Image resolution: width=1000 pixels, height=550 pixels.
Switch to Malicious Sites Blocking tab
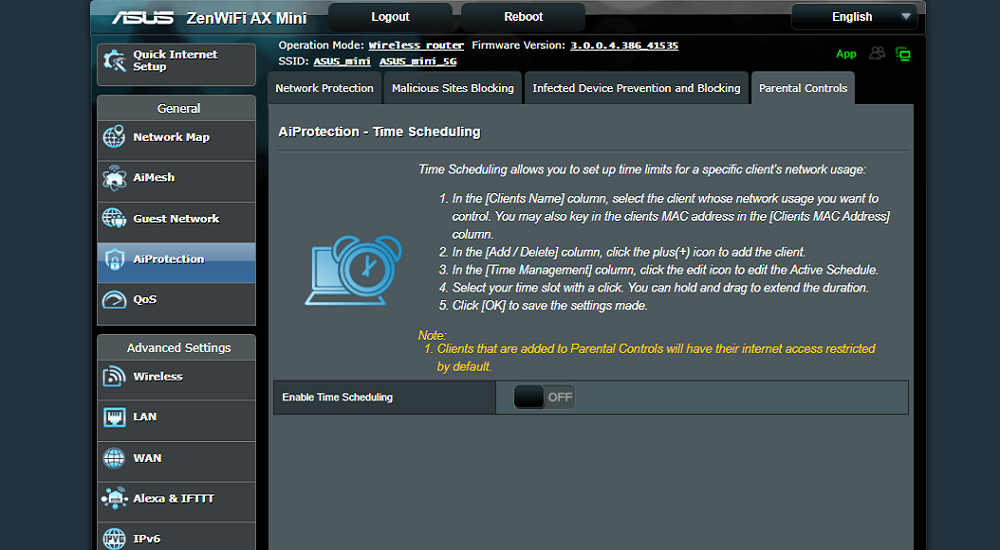[453, 88]
